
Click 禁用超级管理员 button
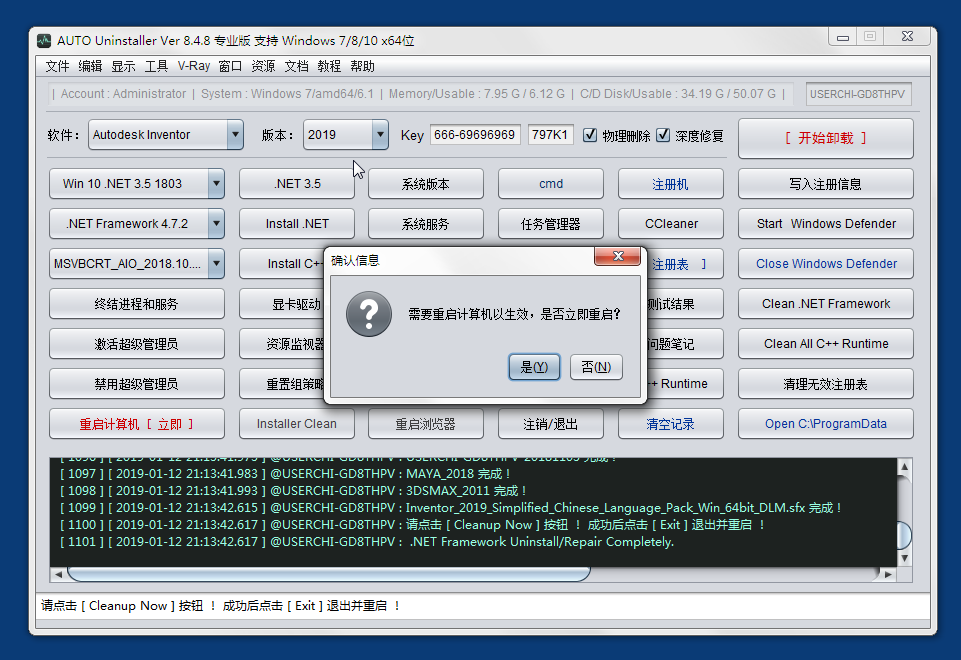tap(137, 384)
